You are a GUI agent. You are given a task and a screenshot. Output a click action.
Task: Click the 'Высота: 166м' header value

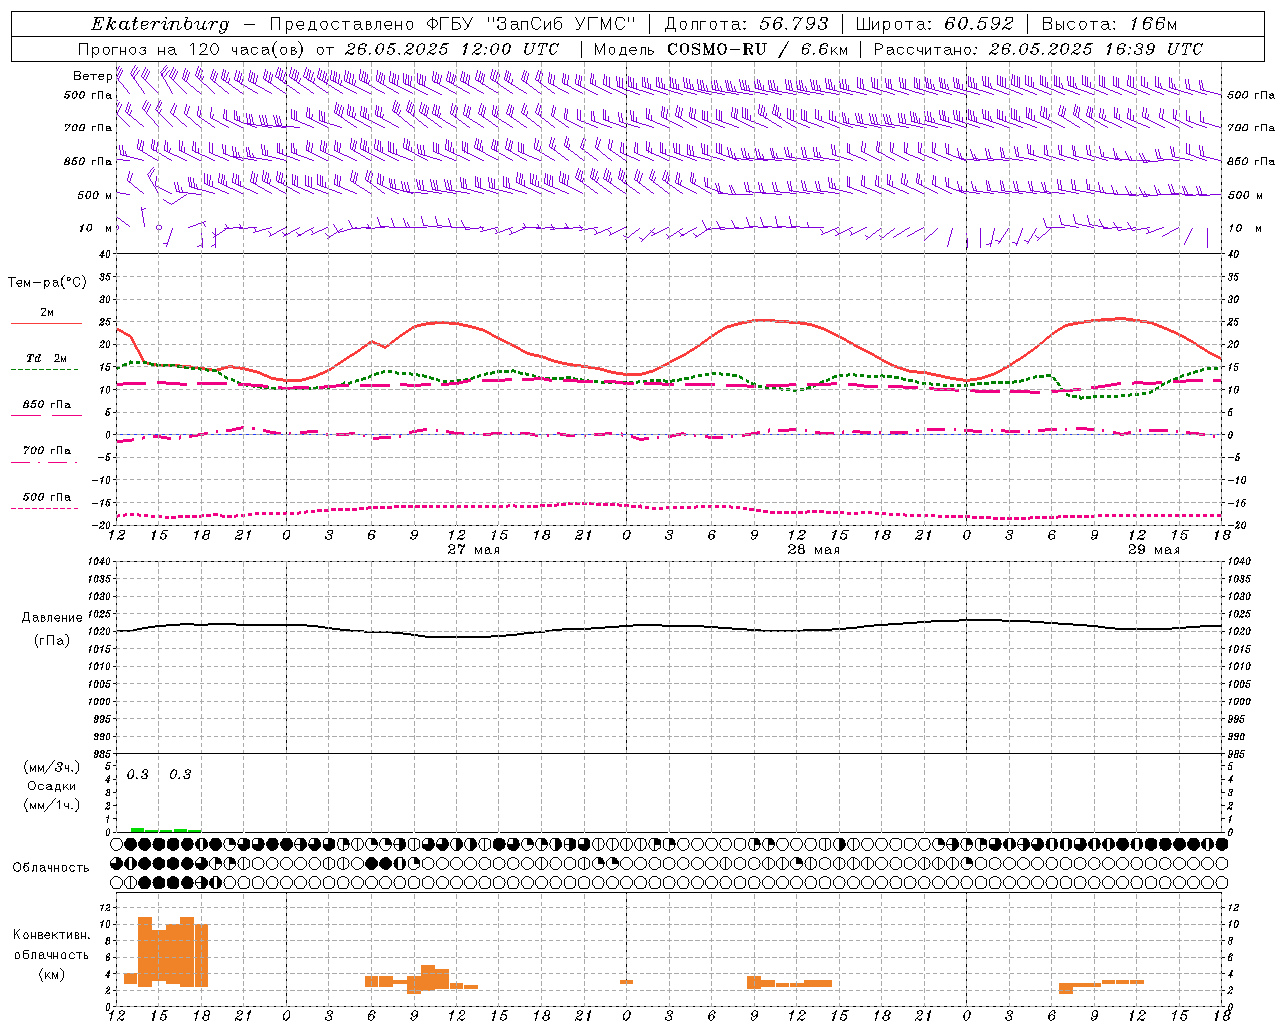tap(1109, 24)
